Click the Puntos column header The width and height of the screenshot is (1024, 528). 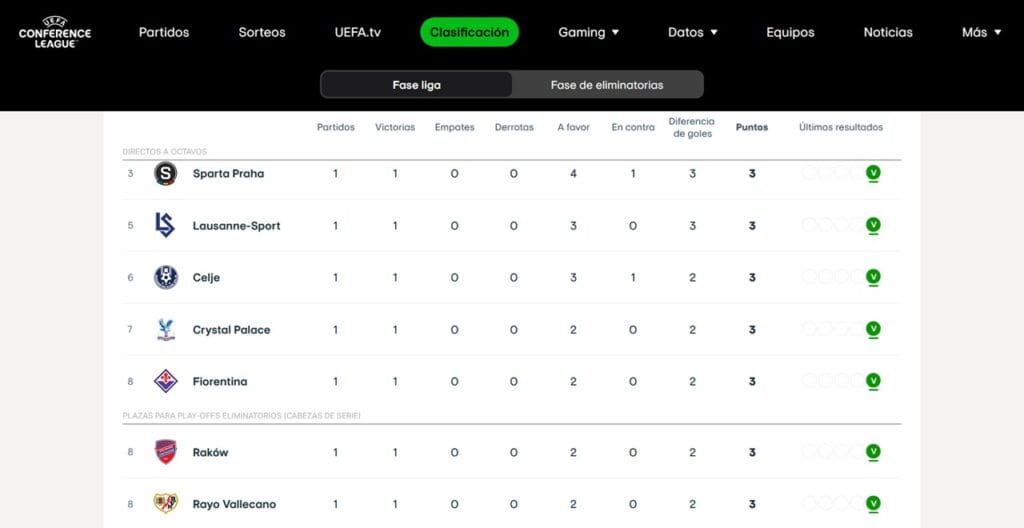coord(752,127)
